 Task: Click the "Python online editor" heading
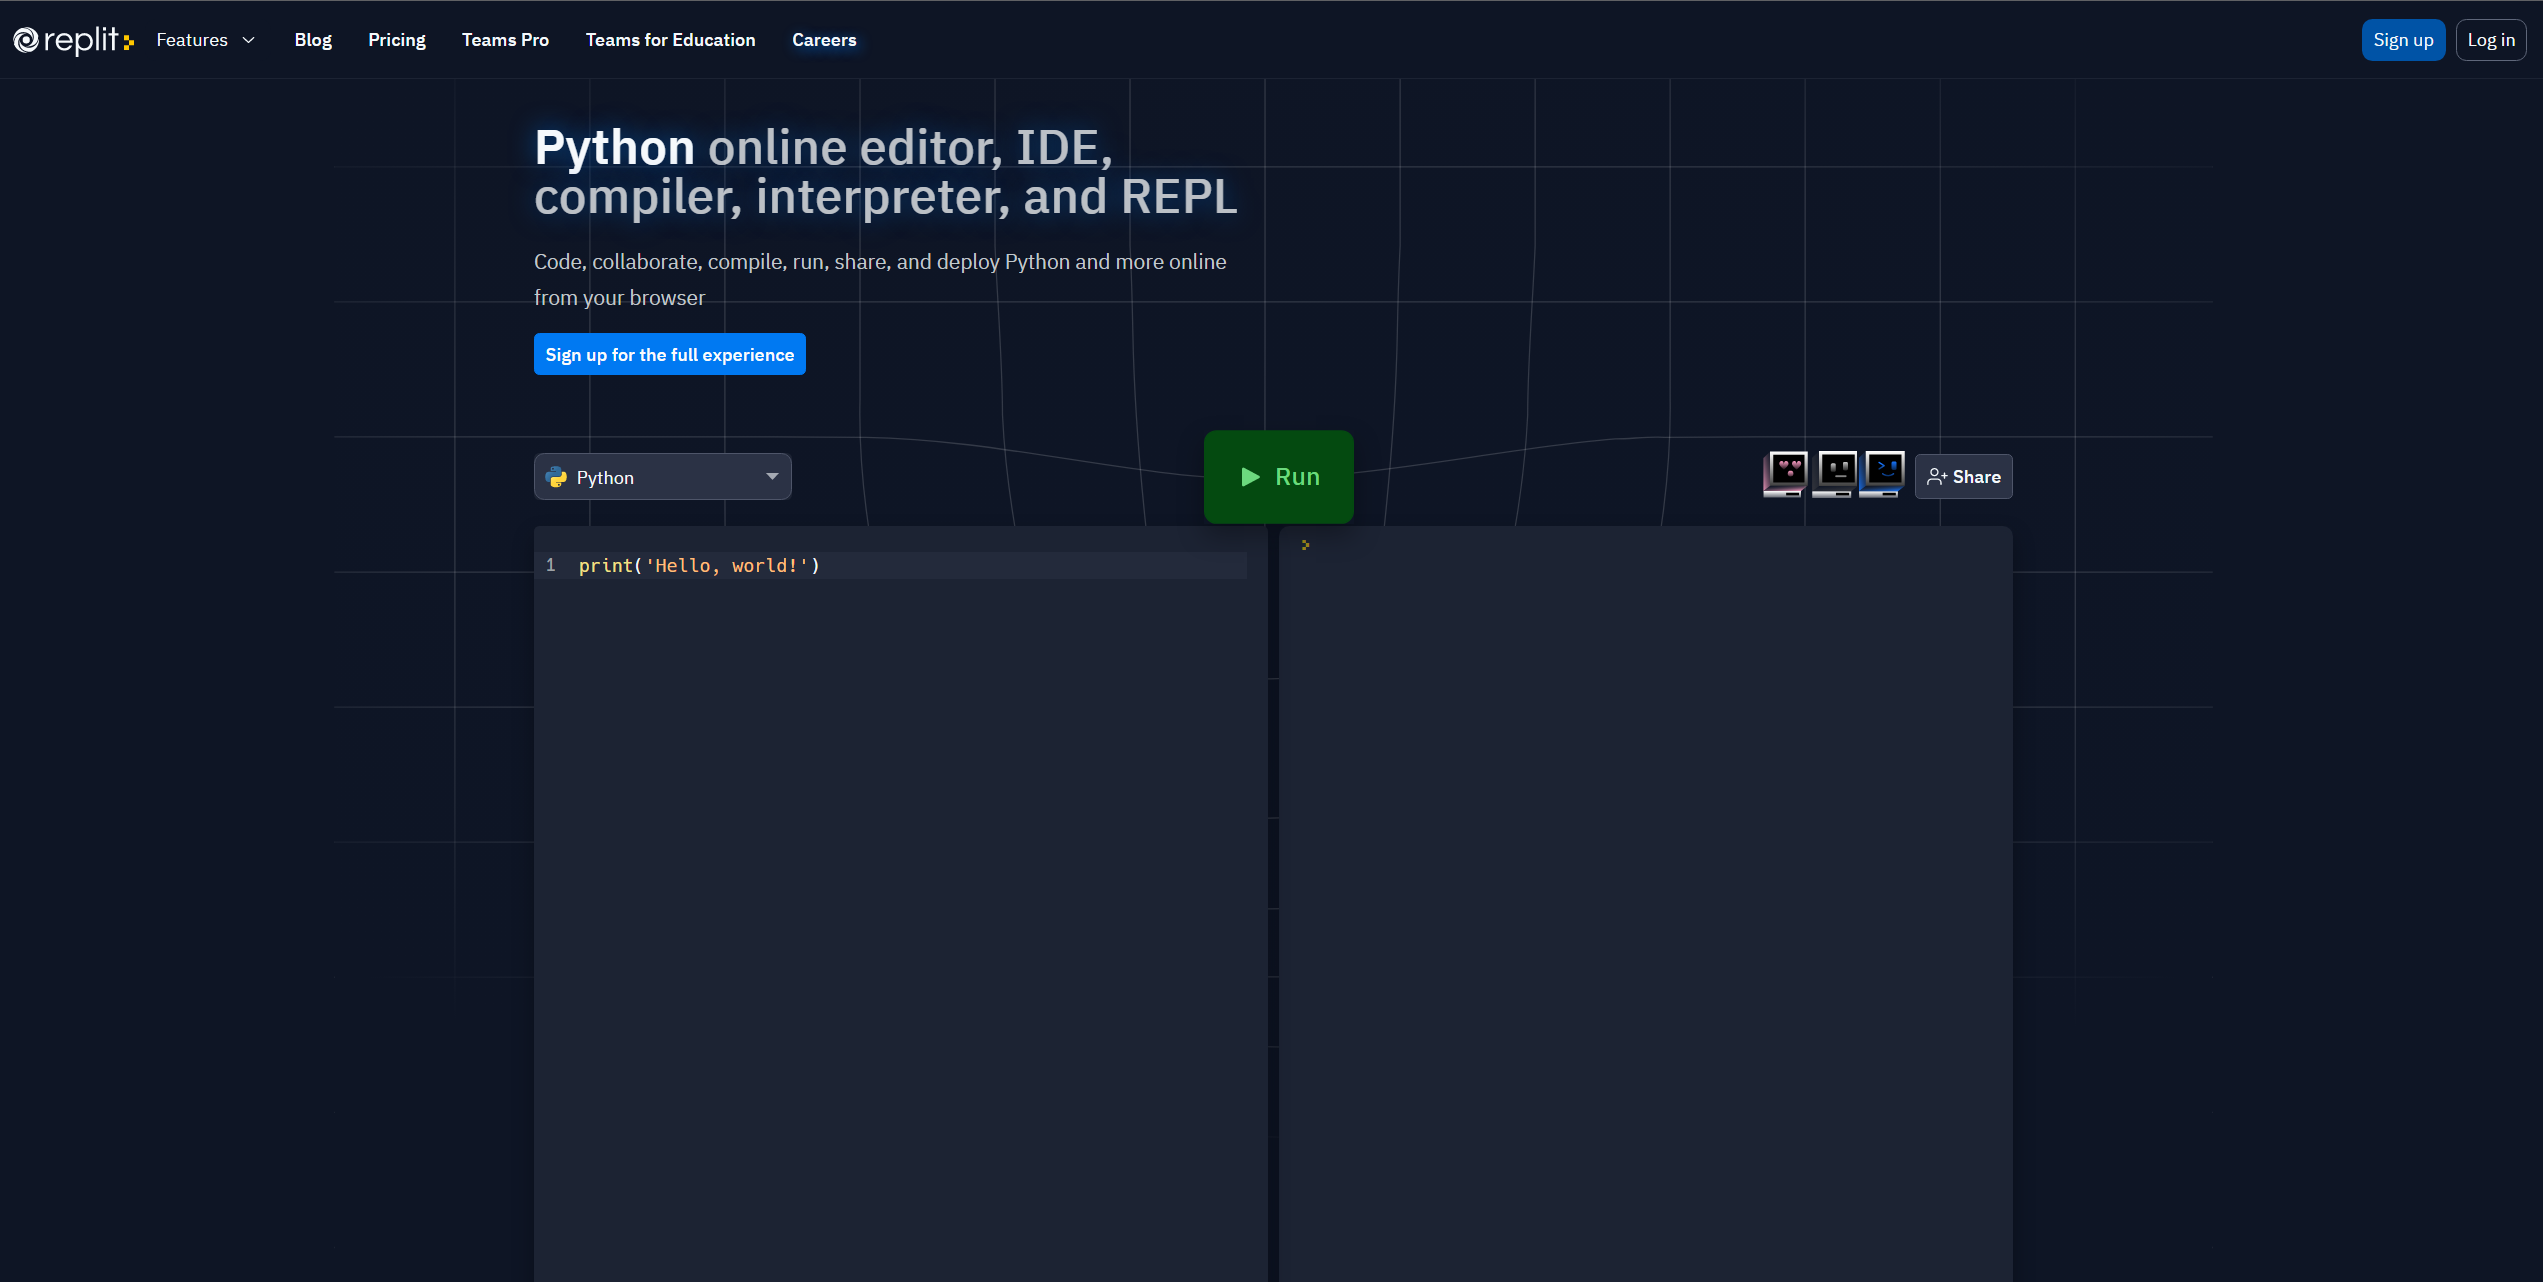tap(886, 172)
